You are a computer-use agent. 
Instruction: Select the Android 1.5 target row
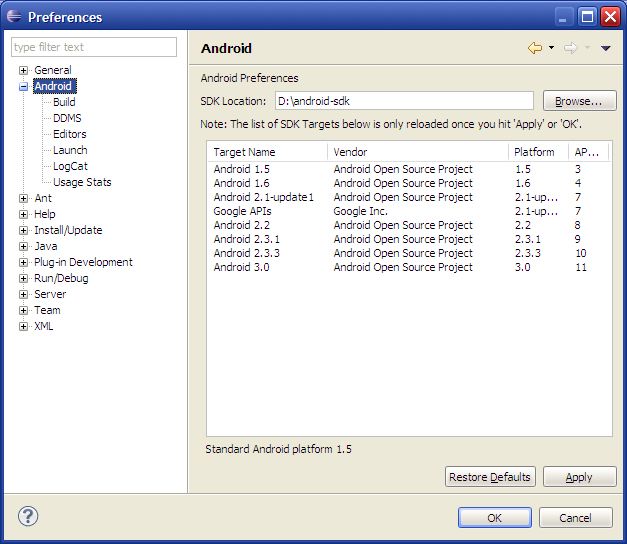(409, 169)
